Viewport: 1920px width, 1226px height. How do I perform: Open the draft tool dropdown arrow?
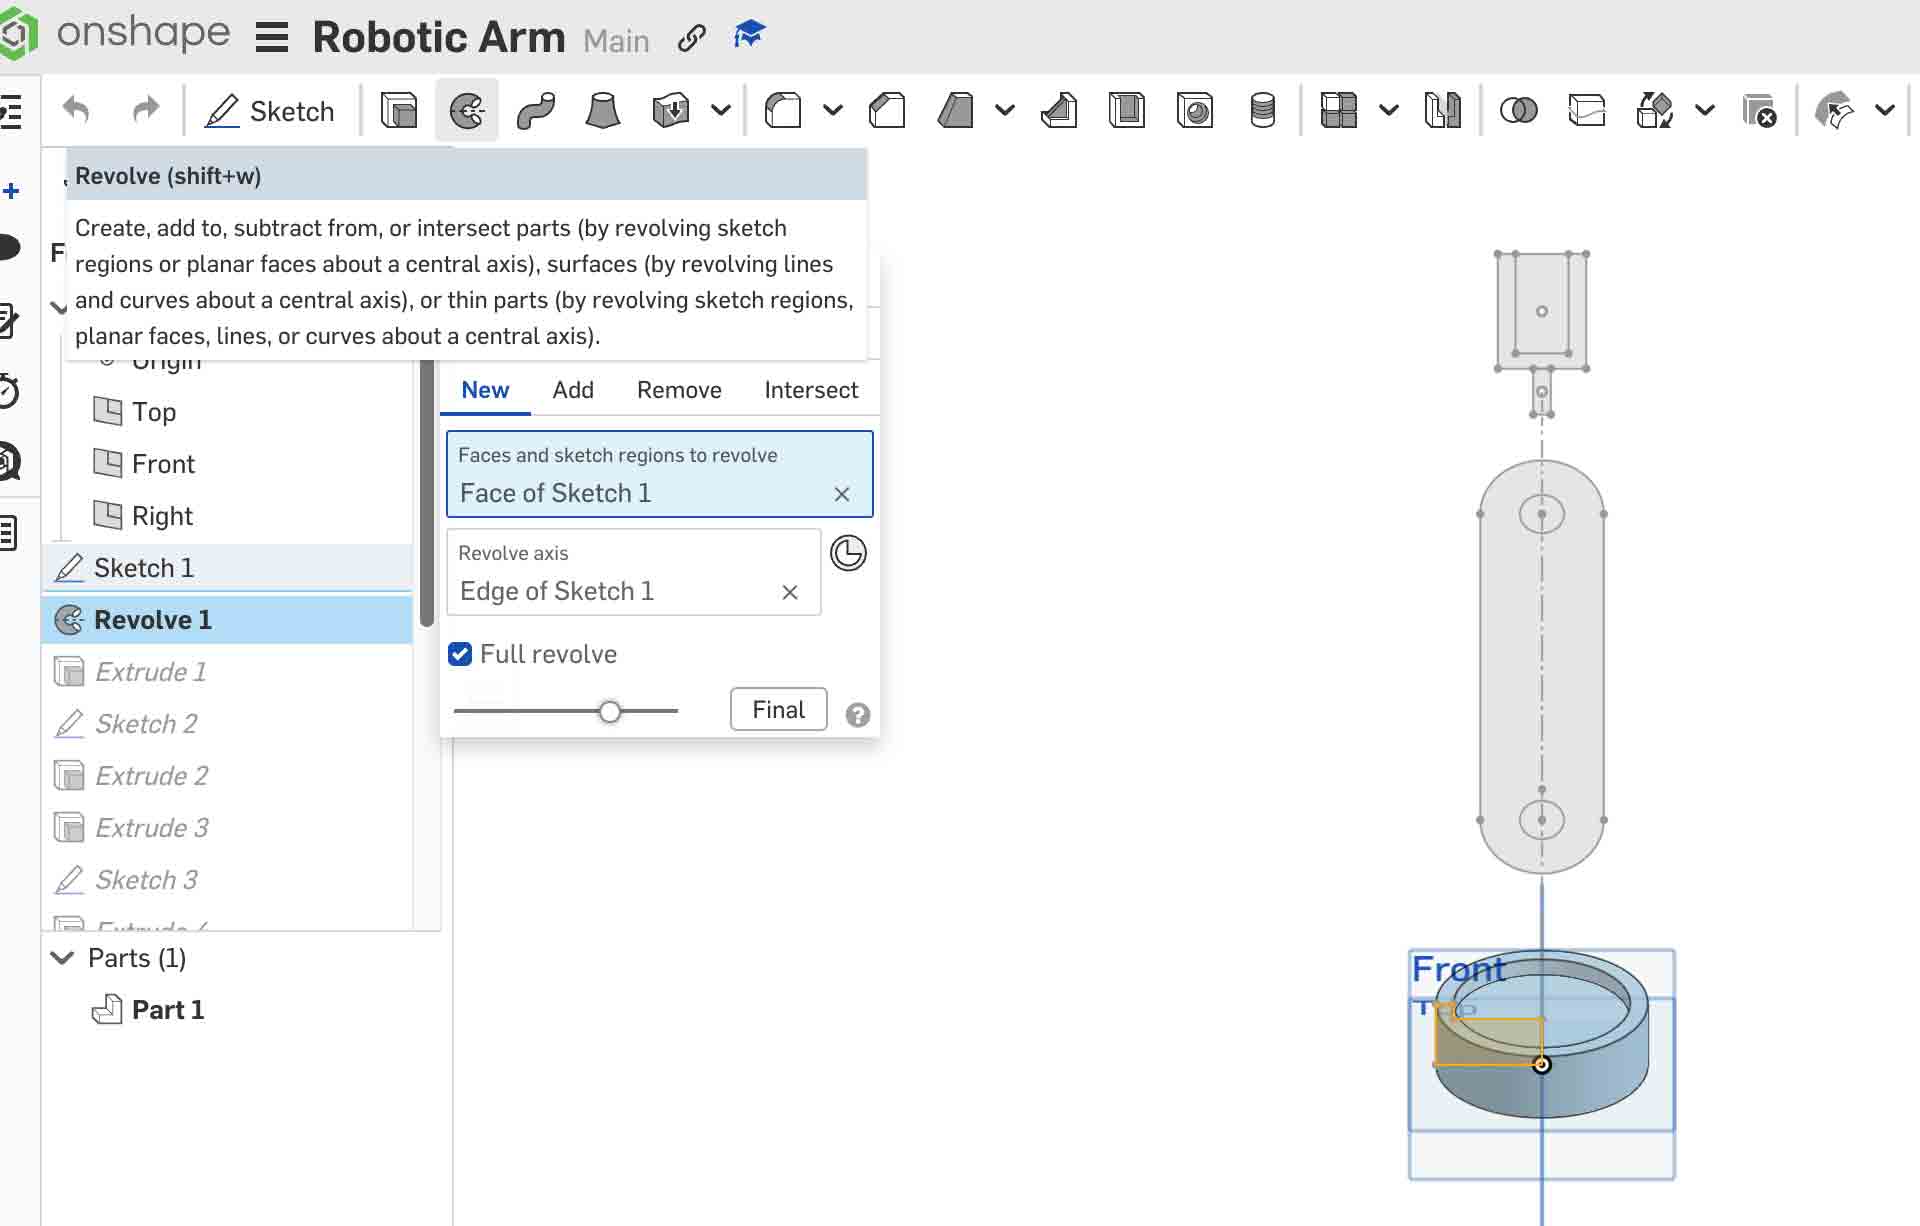[x=1005, y=110]
